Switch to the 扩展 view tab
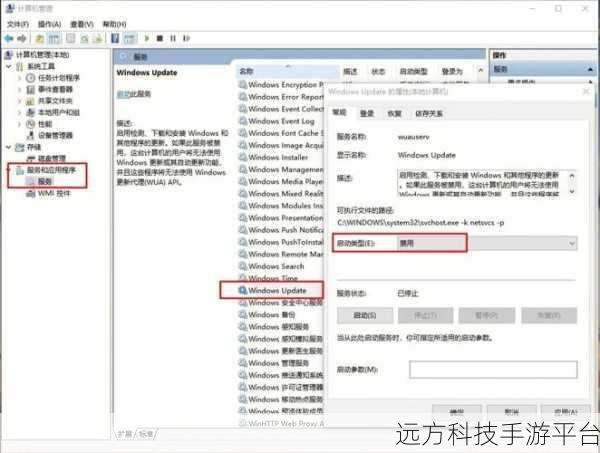This screenshot has width=600, height=453. (x=125, y=434)
